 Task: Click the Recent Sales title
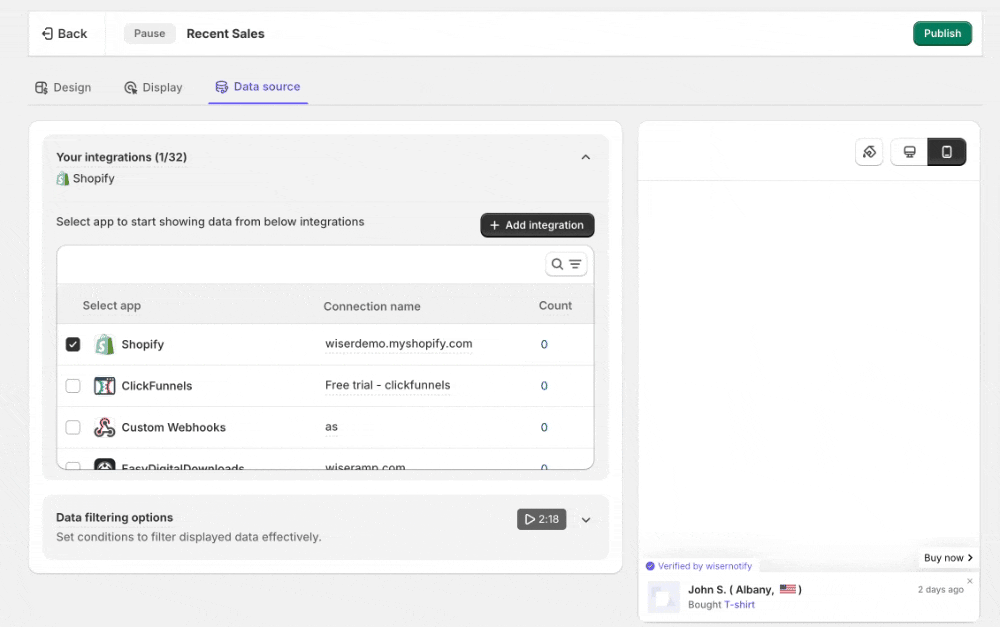pos(225,34)
